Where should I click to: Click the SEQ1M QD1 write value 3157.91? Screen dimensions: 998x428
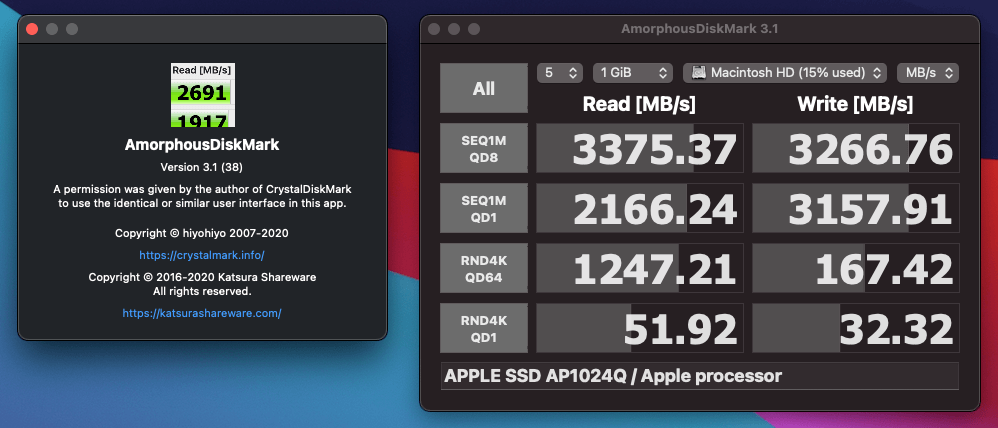[x=855, y=208]
